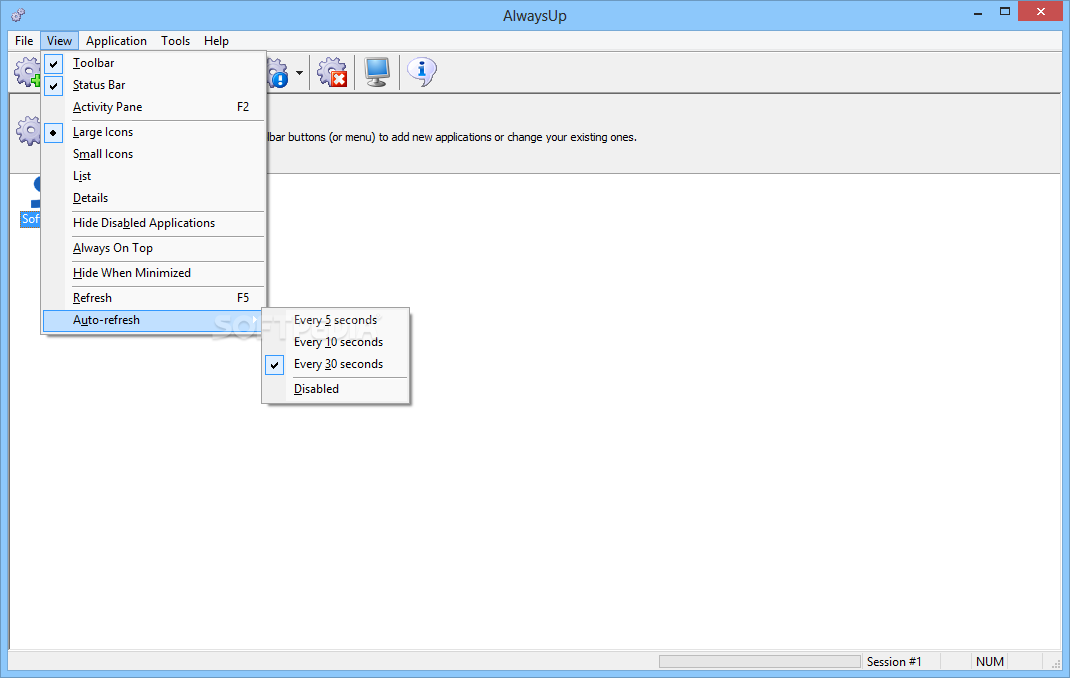1070x678 pixels.
Task: Choose Disabled in auto-refresh submenu
Action: coord(336,389)
